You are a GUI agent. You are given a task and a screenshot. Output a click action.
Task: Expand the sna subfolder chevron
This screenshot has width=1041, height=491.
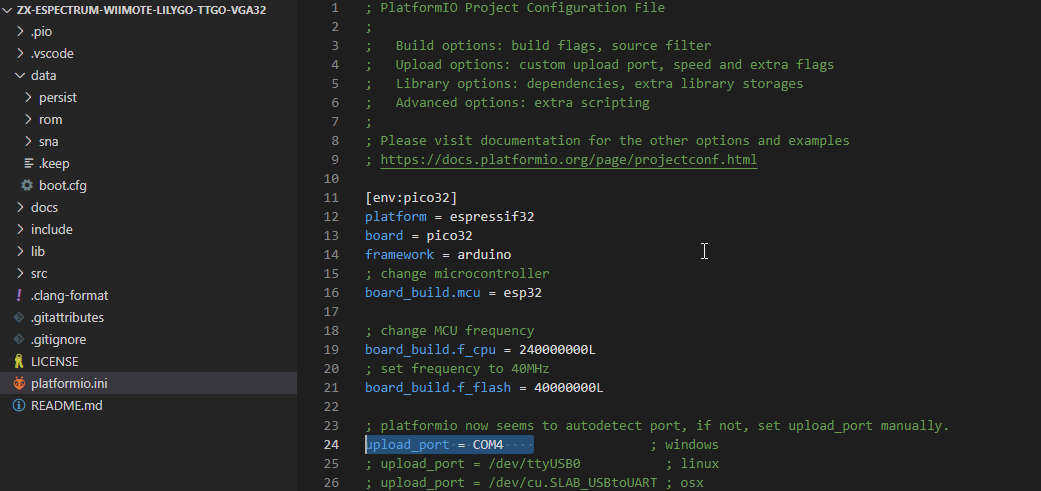coord(28,141)
